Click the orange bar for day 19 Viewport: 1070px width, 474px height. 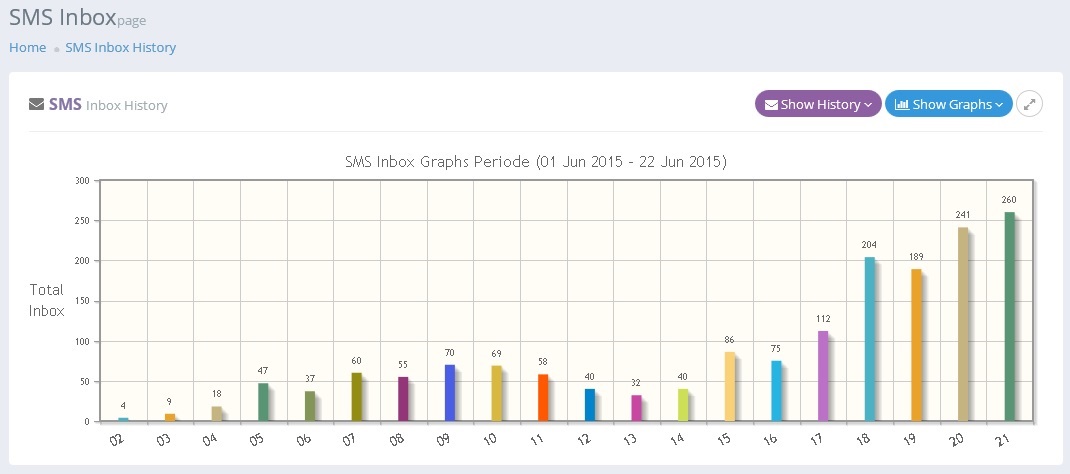tap(916, 345)
